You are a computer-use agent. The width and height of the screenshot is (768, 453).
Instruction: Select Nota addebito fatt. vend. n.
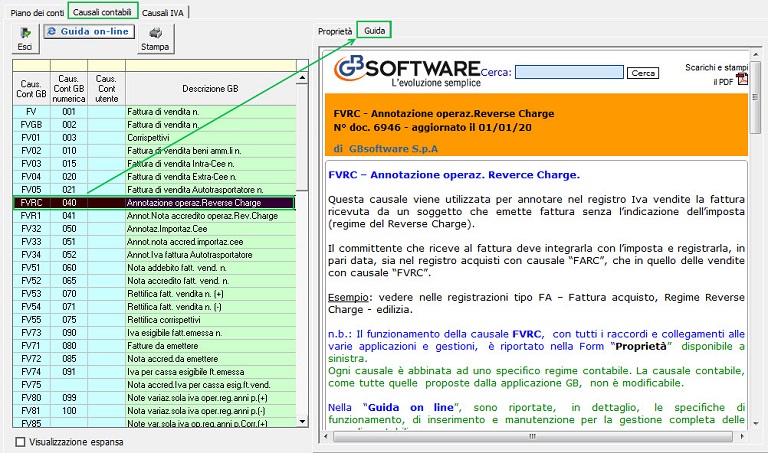tap(154, 268)
